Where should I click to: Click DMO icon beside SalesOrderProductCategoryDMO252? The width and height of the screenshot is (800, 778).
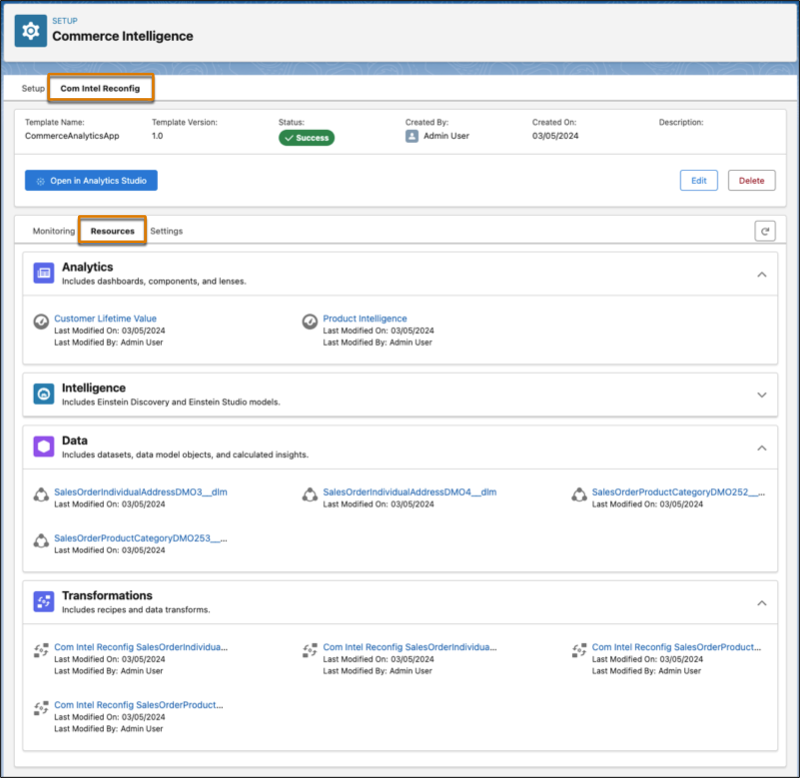[x=579, y=494]
